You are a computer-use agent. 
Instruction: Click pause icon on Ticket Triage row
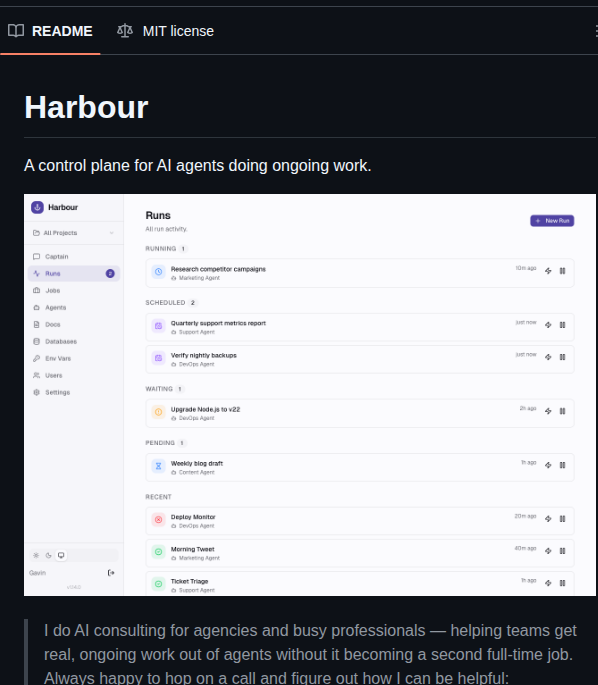563,583
